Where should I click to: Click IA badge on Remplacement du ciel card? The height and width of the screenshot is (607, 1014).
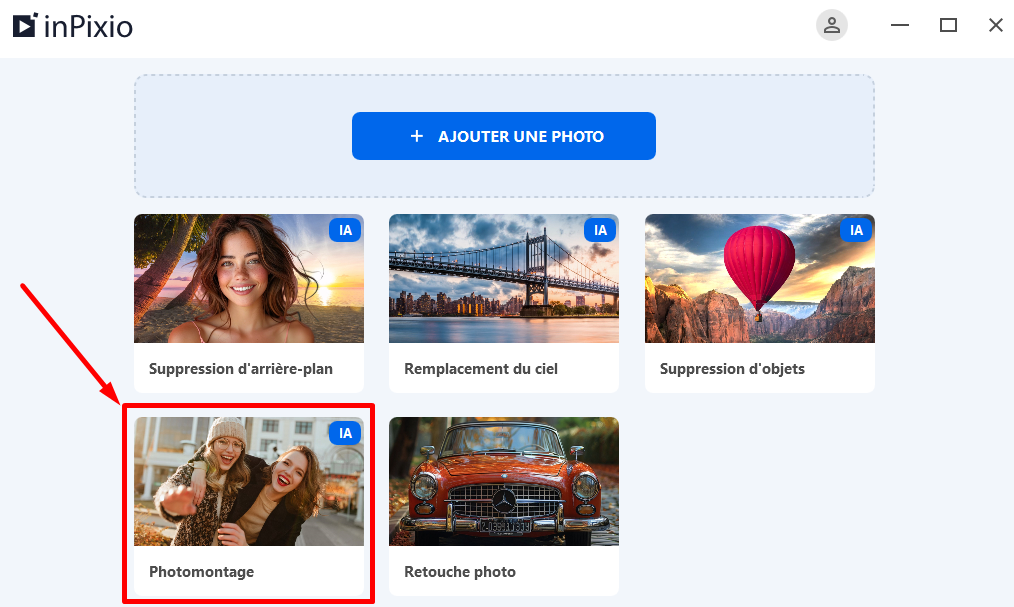tap(600, 230)
